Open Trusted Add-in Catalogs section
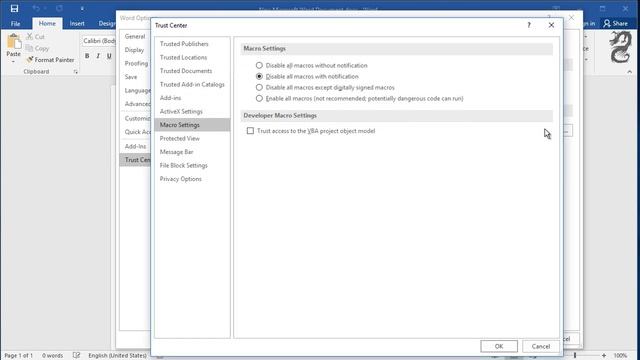Viewport: 640px width, 360px height. coord(192,84)
